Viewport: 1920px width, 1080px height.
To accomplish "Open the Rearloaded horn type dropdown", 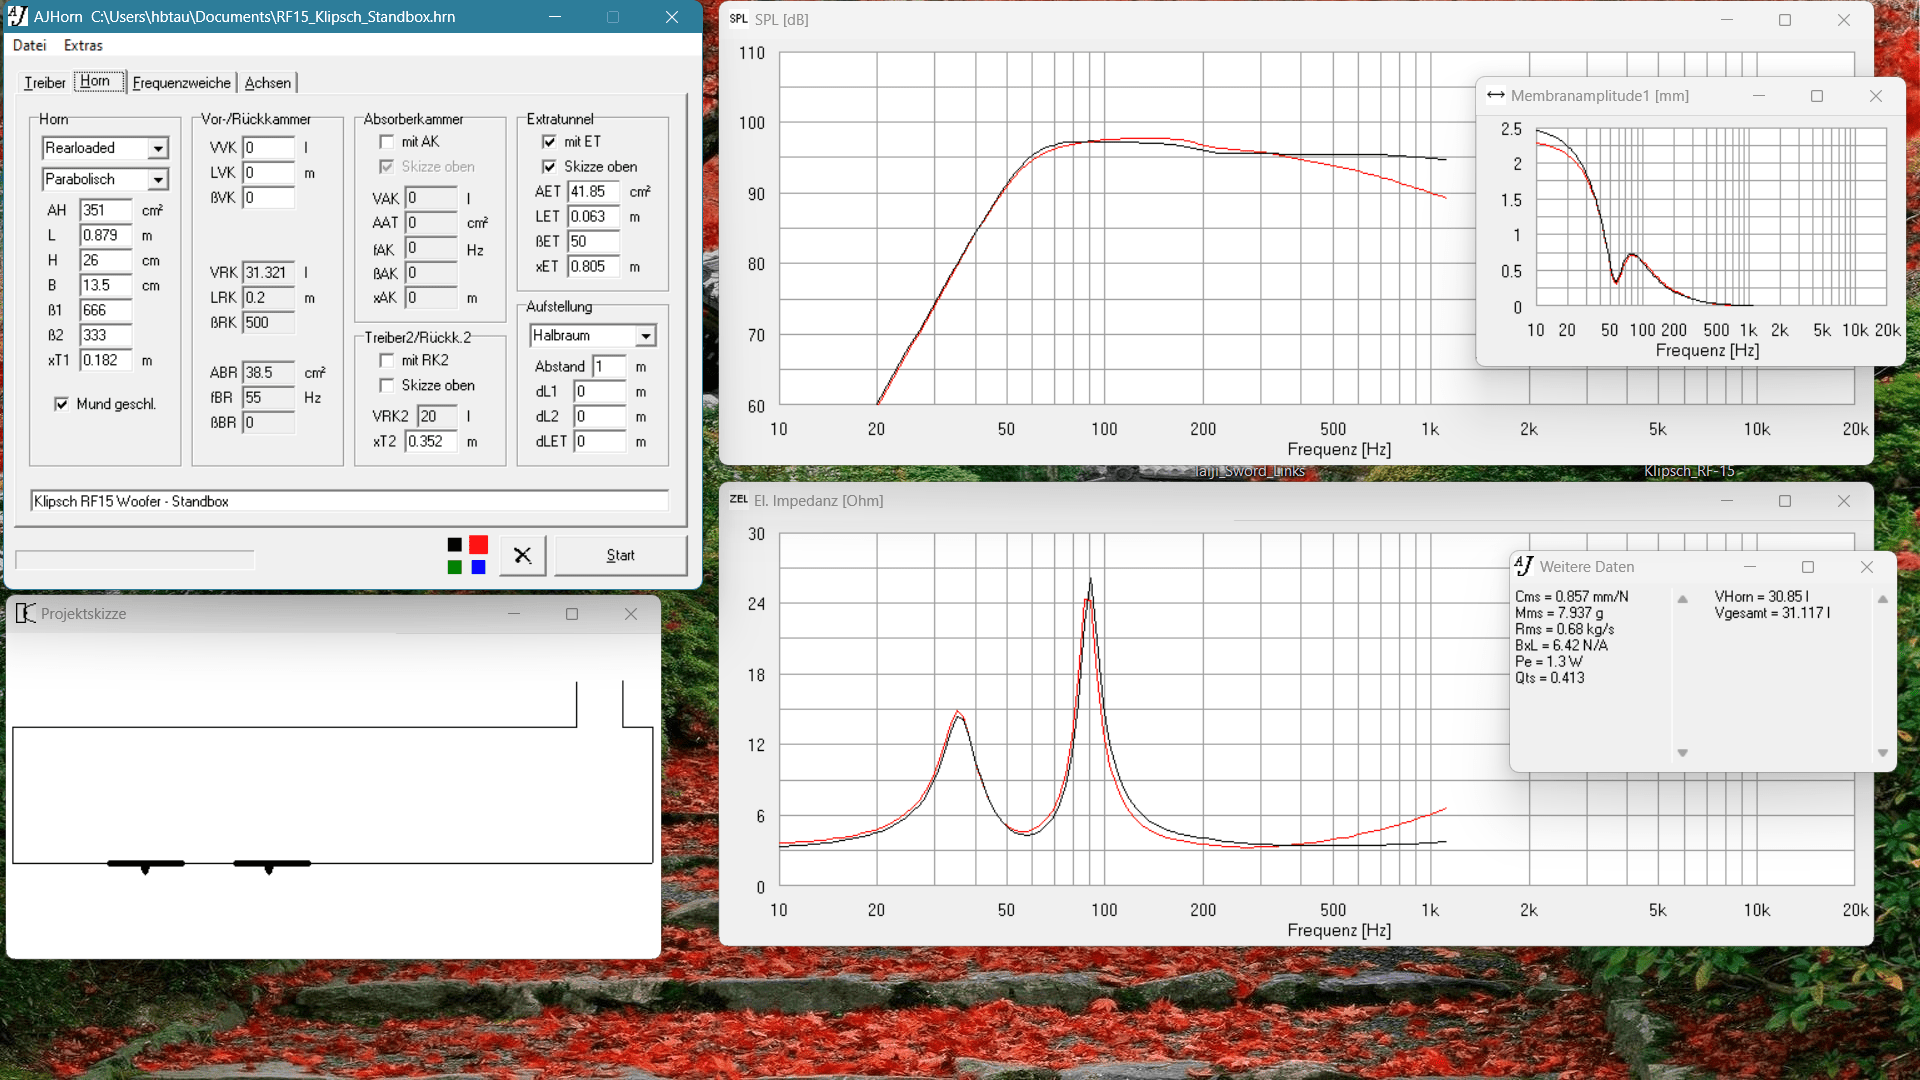I will [x=158, y=148].
